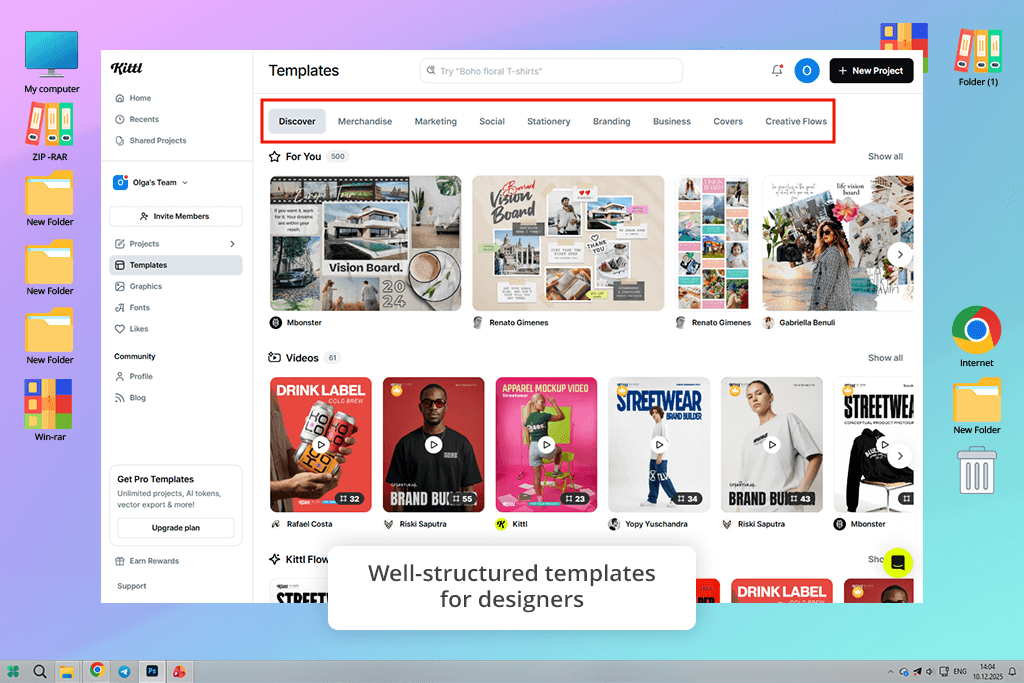Open the yellow chat support bubble
Viewport: 1024px width, 683px height.
coord(898,563)
